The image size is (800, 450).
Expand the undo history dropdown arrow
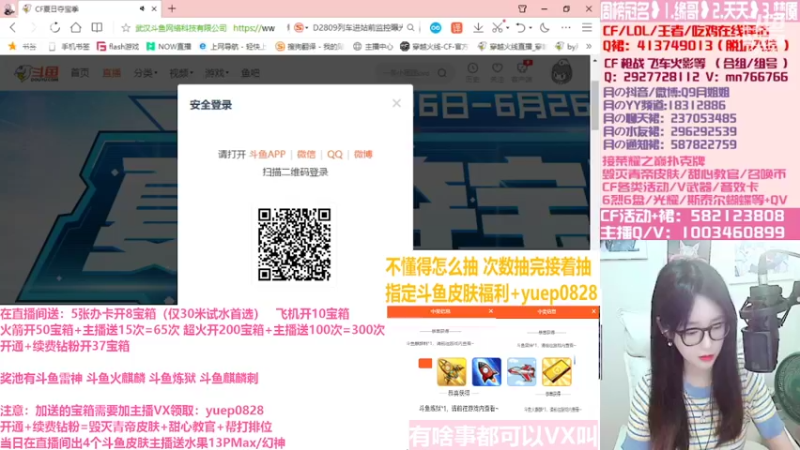[x=531, y=28]
